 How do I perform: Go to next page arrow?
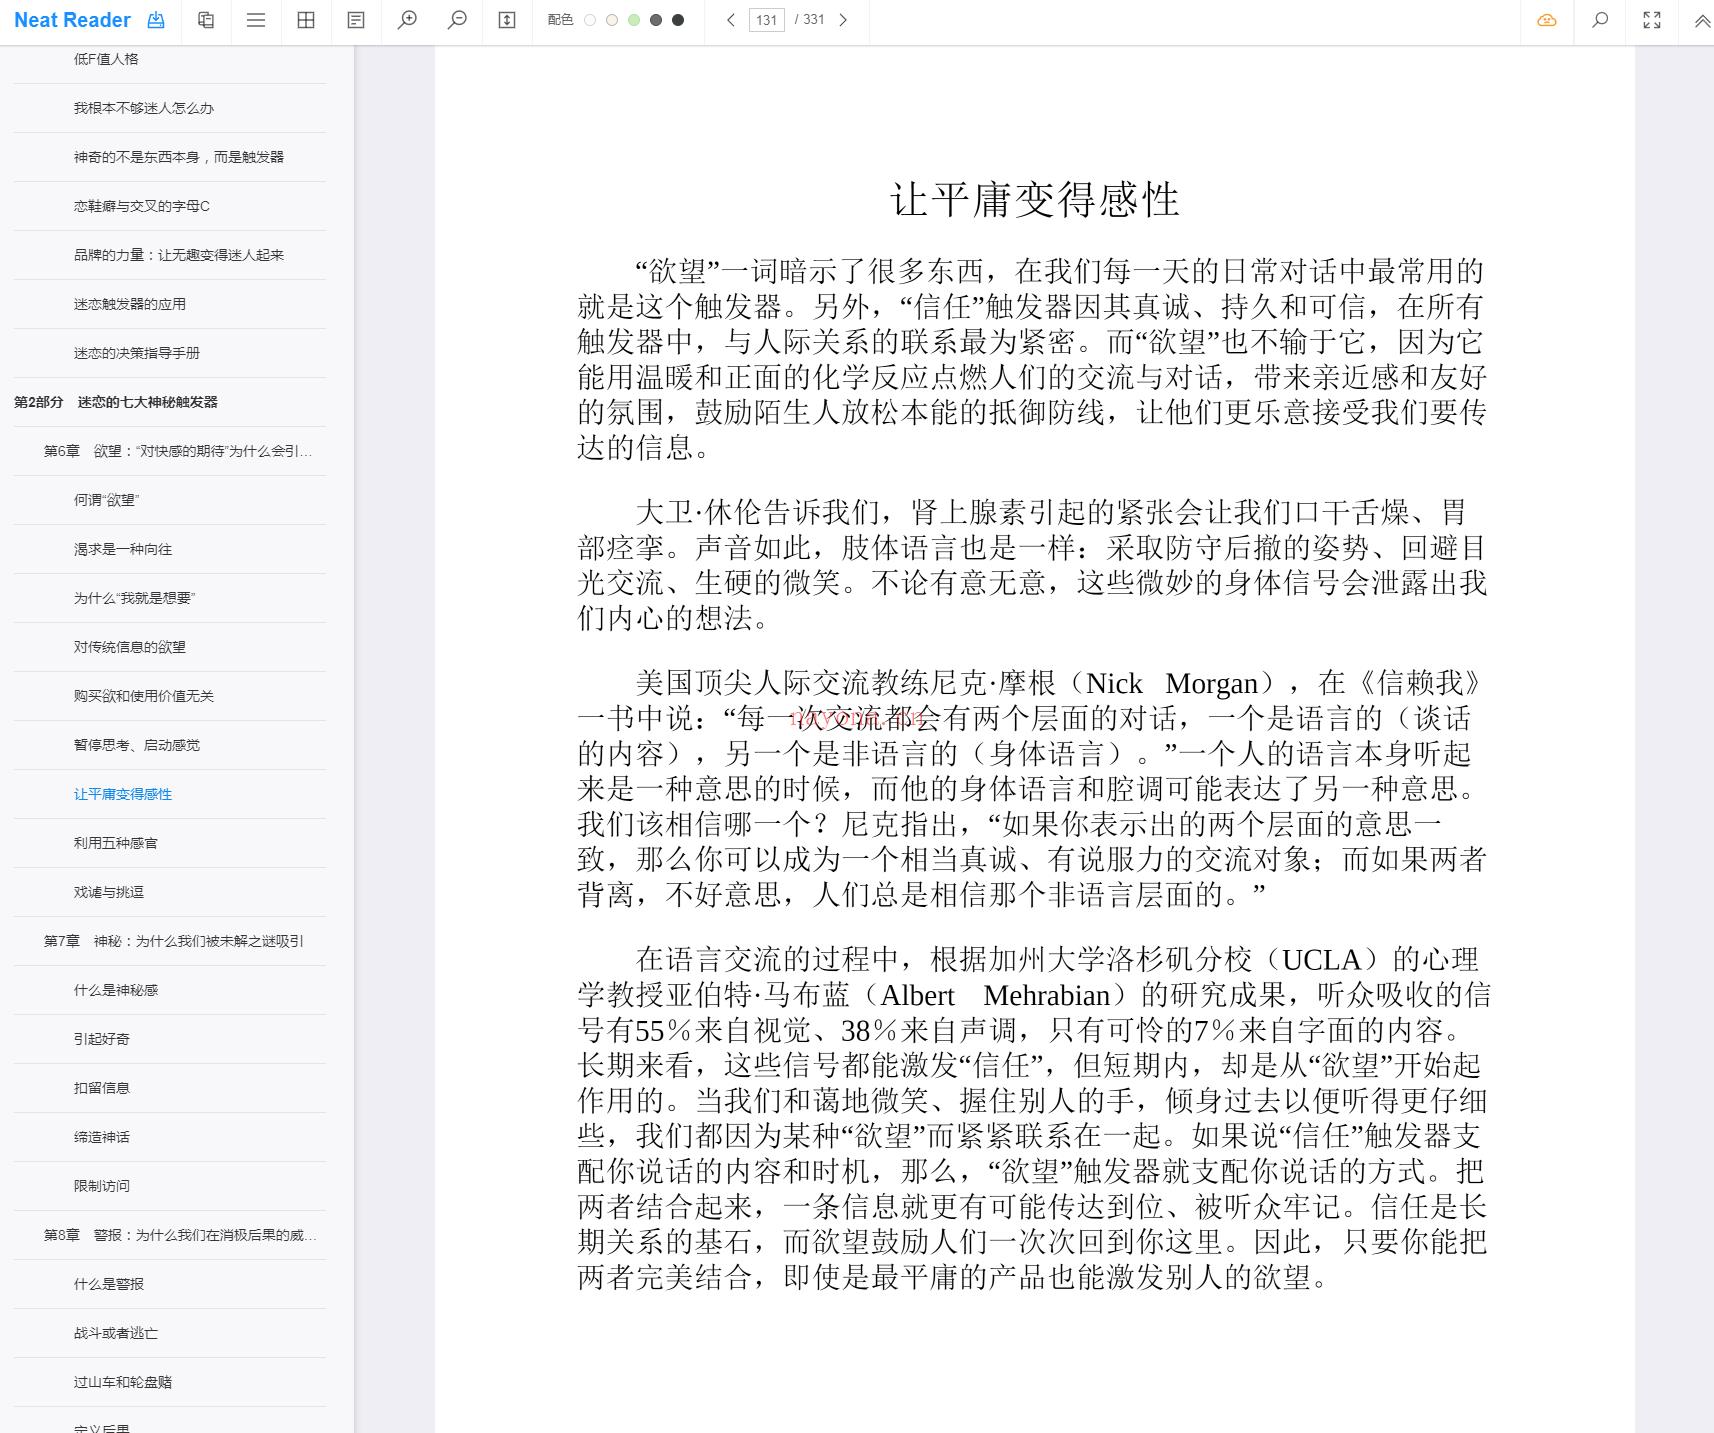pyautogui.click(x=843, y=20)
